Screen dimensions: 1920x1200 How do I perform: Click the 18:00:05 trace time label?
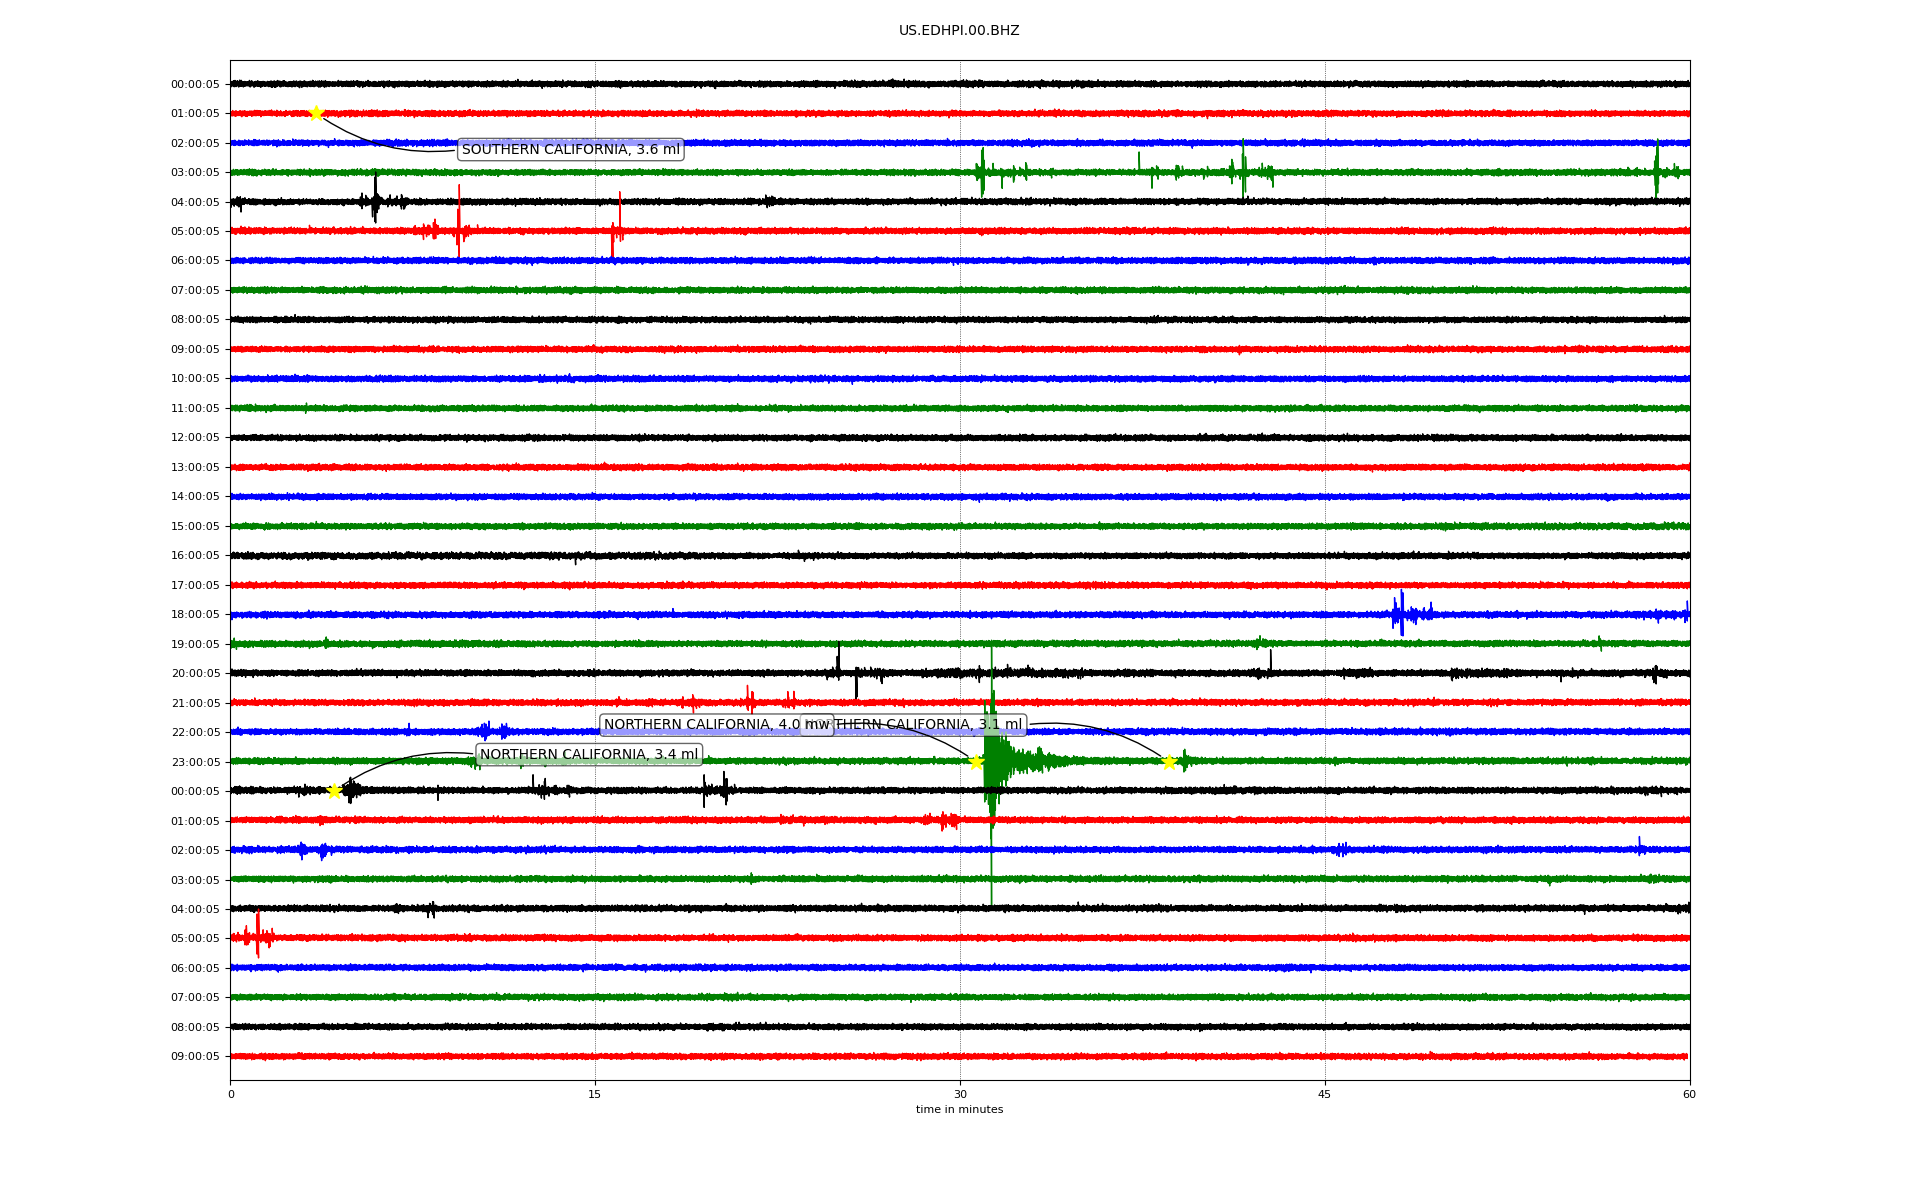pos(195,615)
